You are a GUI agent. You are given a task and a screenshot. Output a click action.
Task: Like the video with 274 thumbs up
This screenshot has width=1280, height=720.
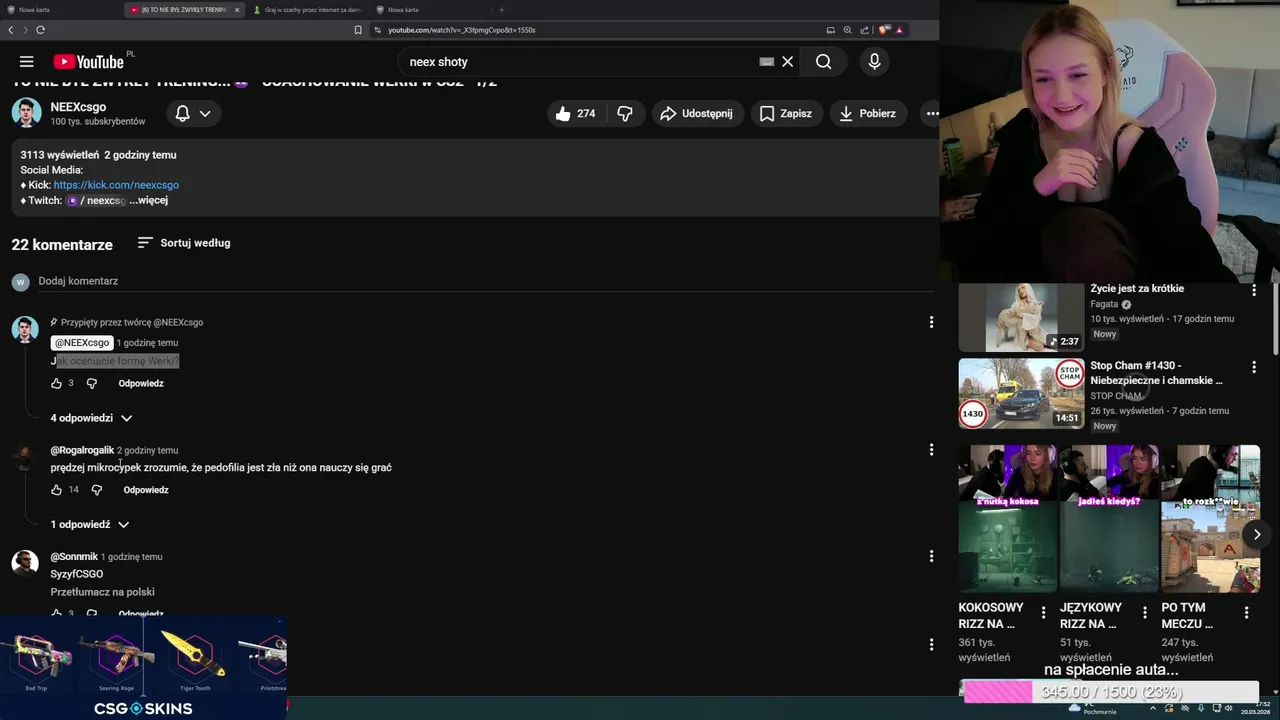[x=575, y=114]
